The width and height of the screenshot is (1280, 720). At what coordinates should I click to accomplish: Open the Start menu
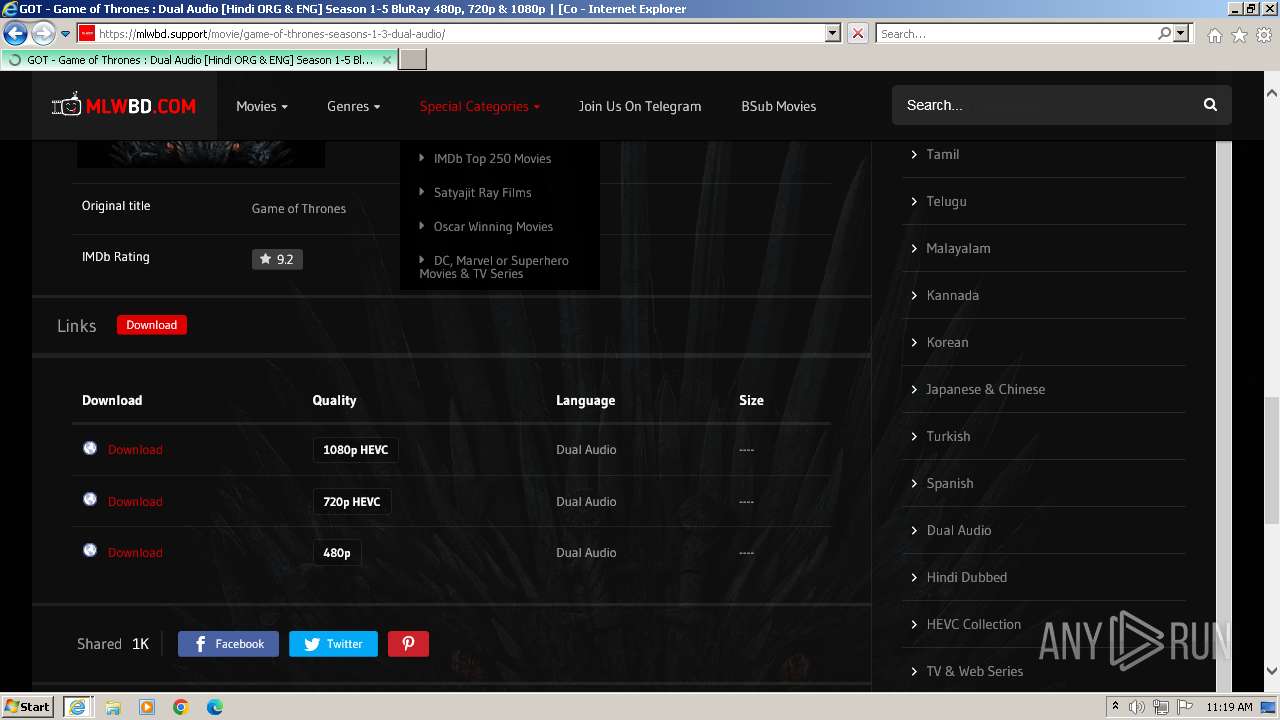[28, 707]
